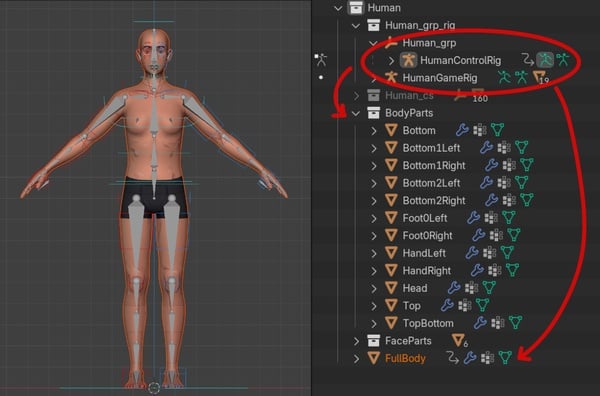Click the modifier wrench icon on Foot0Right row
Screen dimensions: 600x396
(x=478, y=235)
